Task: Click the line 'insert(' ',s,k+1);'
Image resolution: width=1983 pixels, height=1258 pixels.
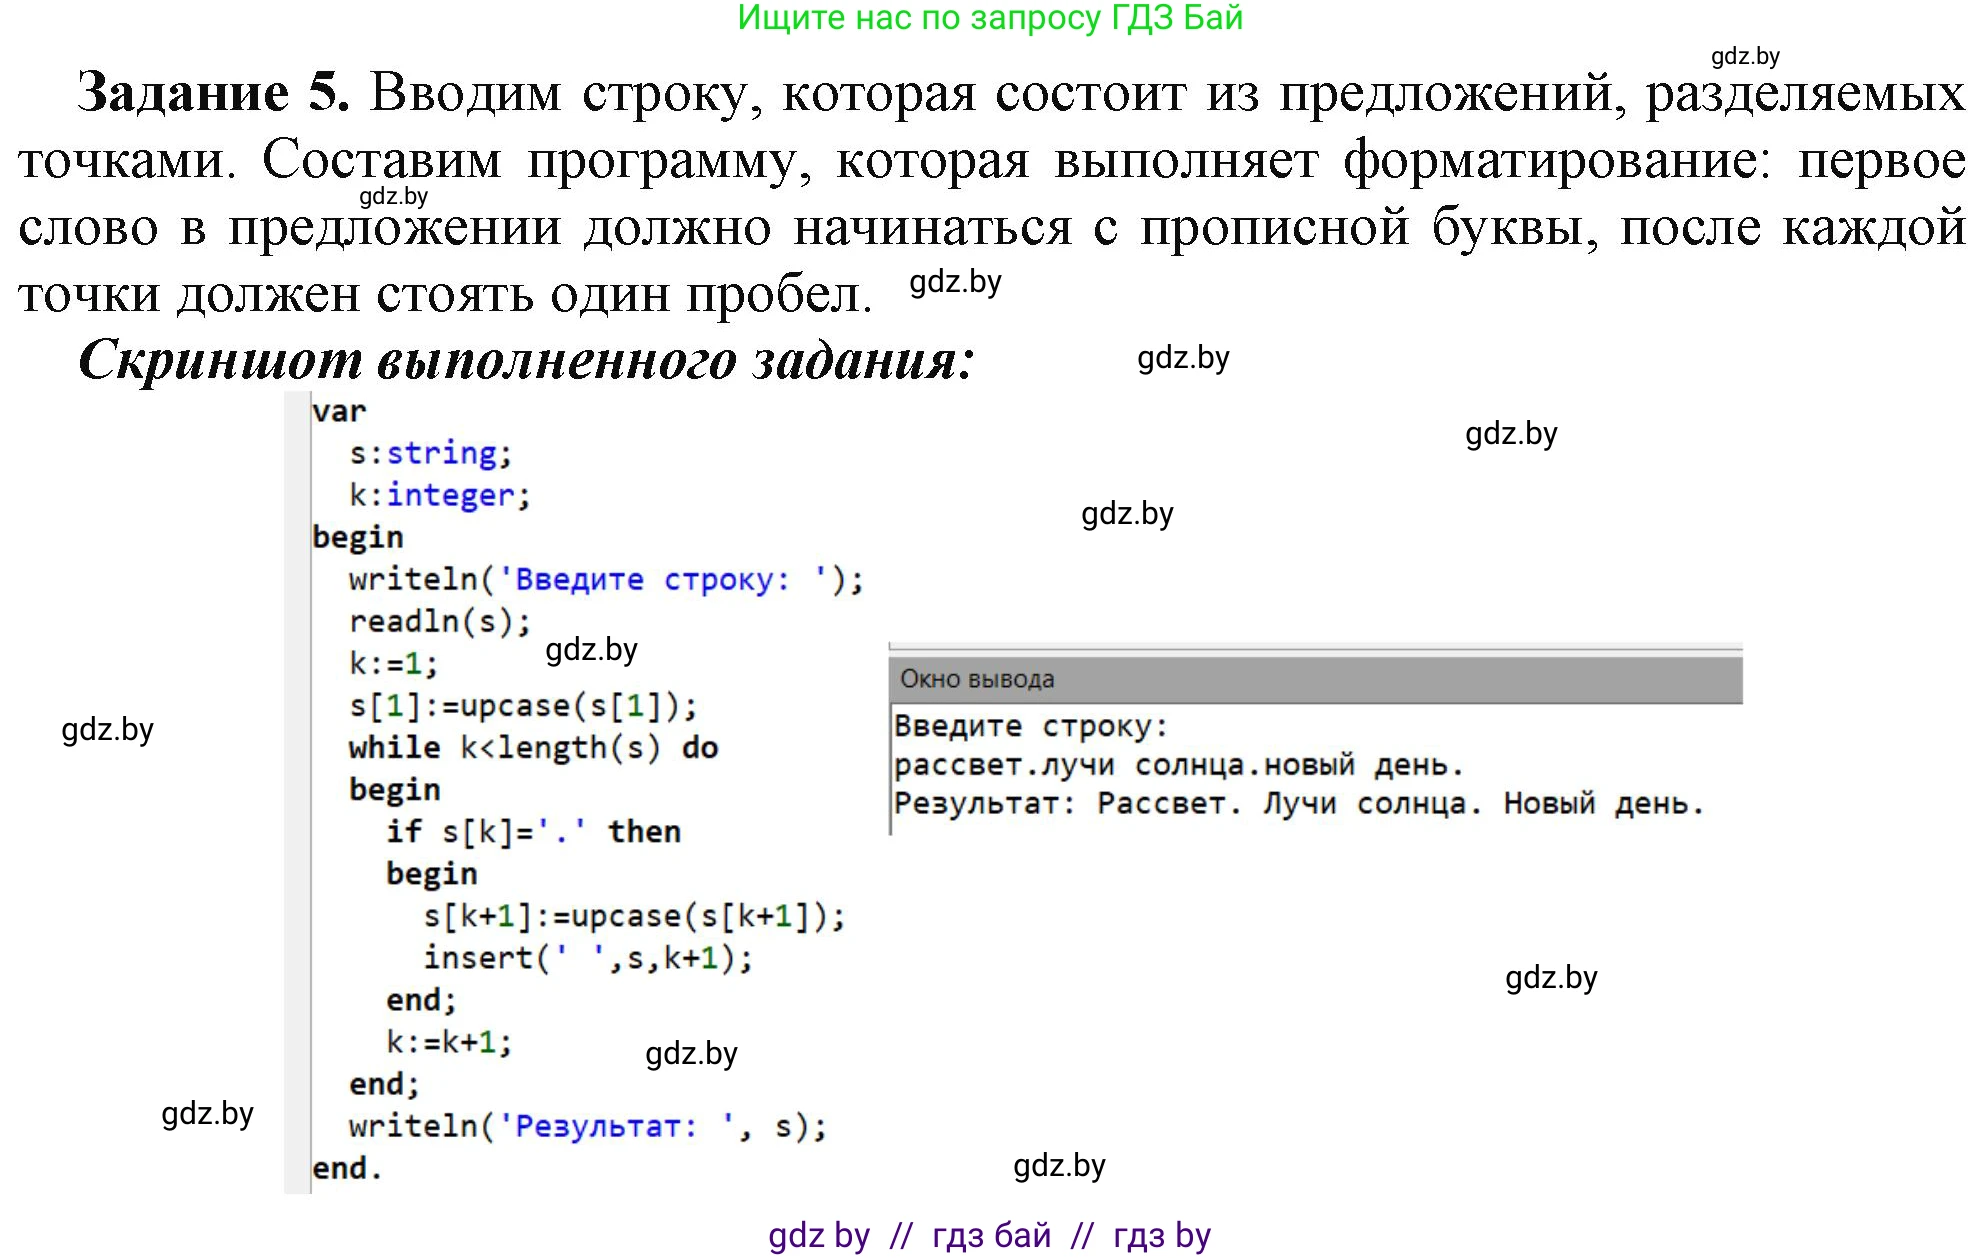Action: (588, 958)
